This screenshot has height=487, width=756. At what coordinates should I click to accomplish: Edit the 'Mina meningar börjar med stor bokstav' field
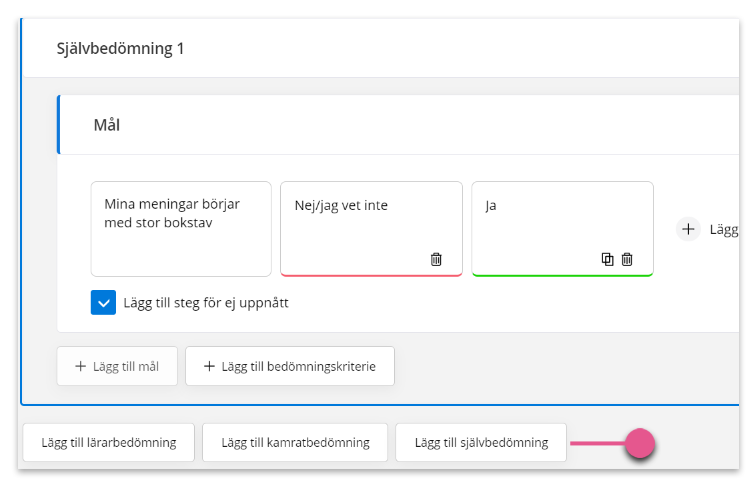(181, 229)
